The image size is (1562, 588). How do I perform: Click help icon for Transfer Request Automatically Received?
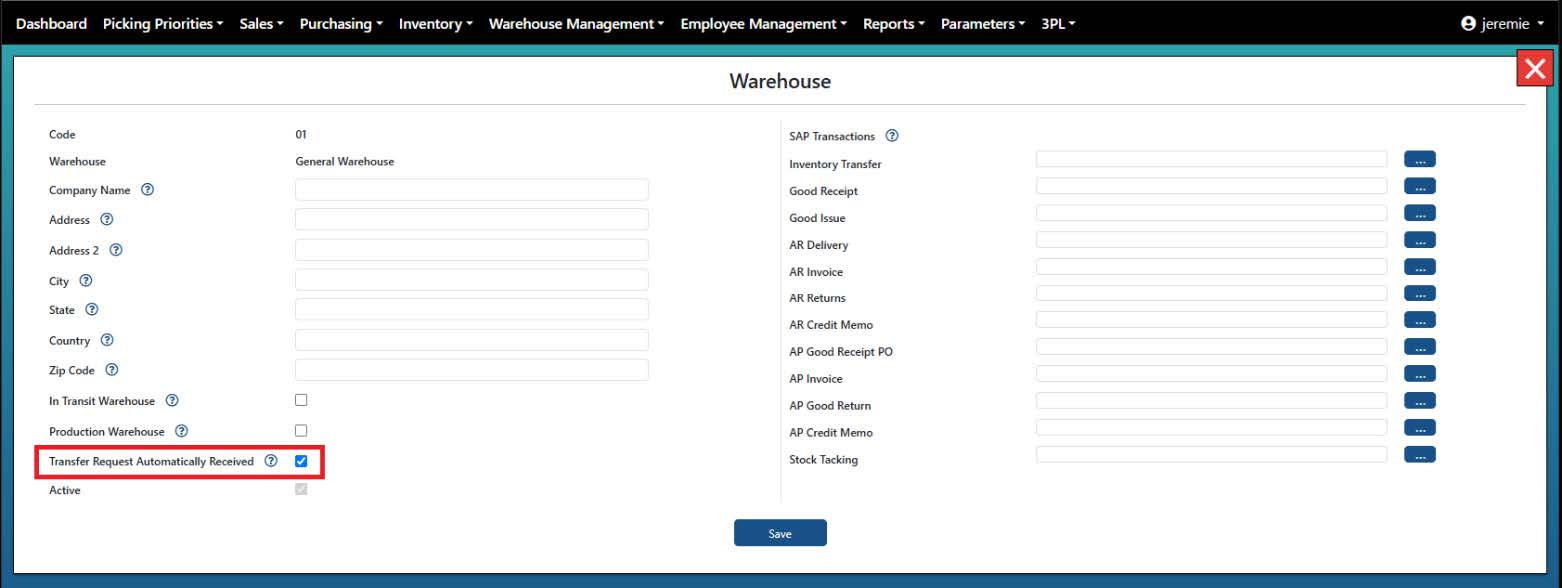[x=270, y=461]
